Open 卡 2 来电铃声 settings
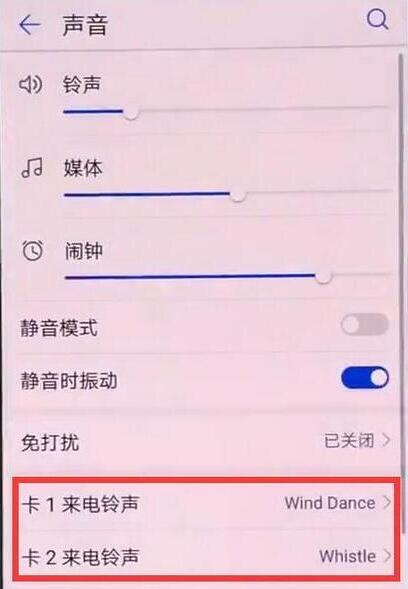This screenshot has height=589, width=408. (206, 556)
